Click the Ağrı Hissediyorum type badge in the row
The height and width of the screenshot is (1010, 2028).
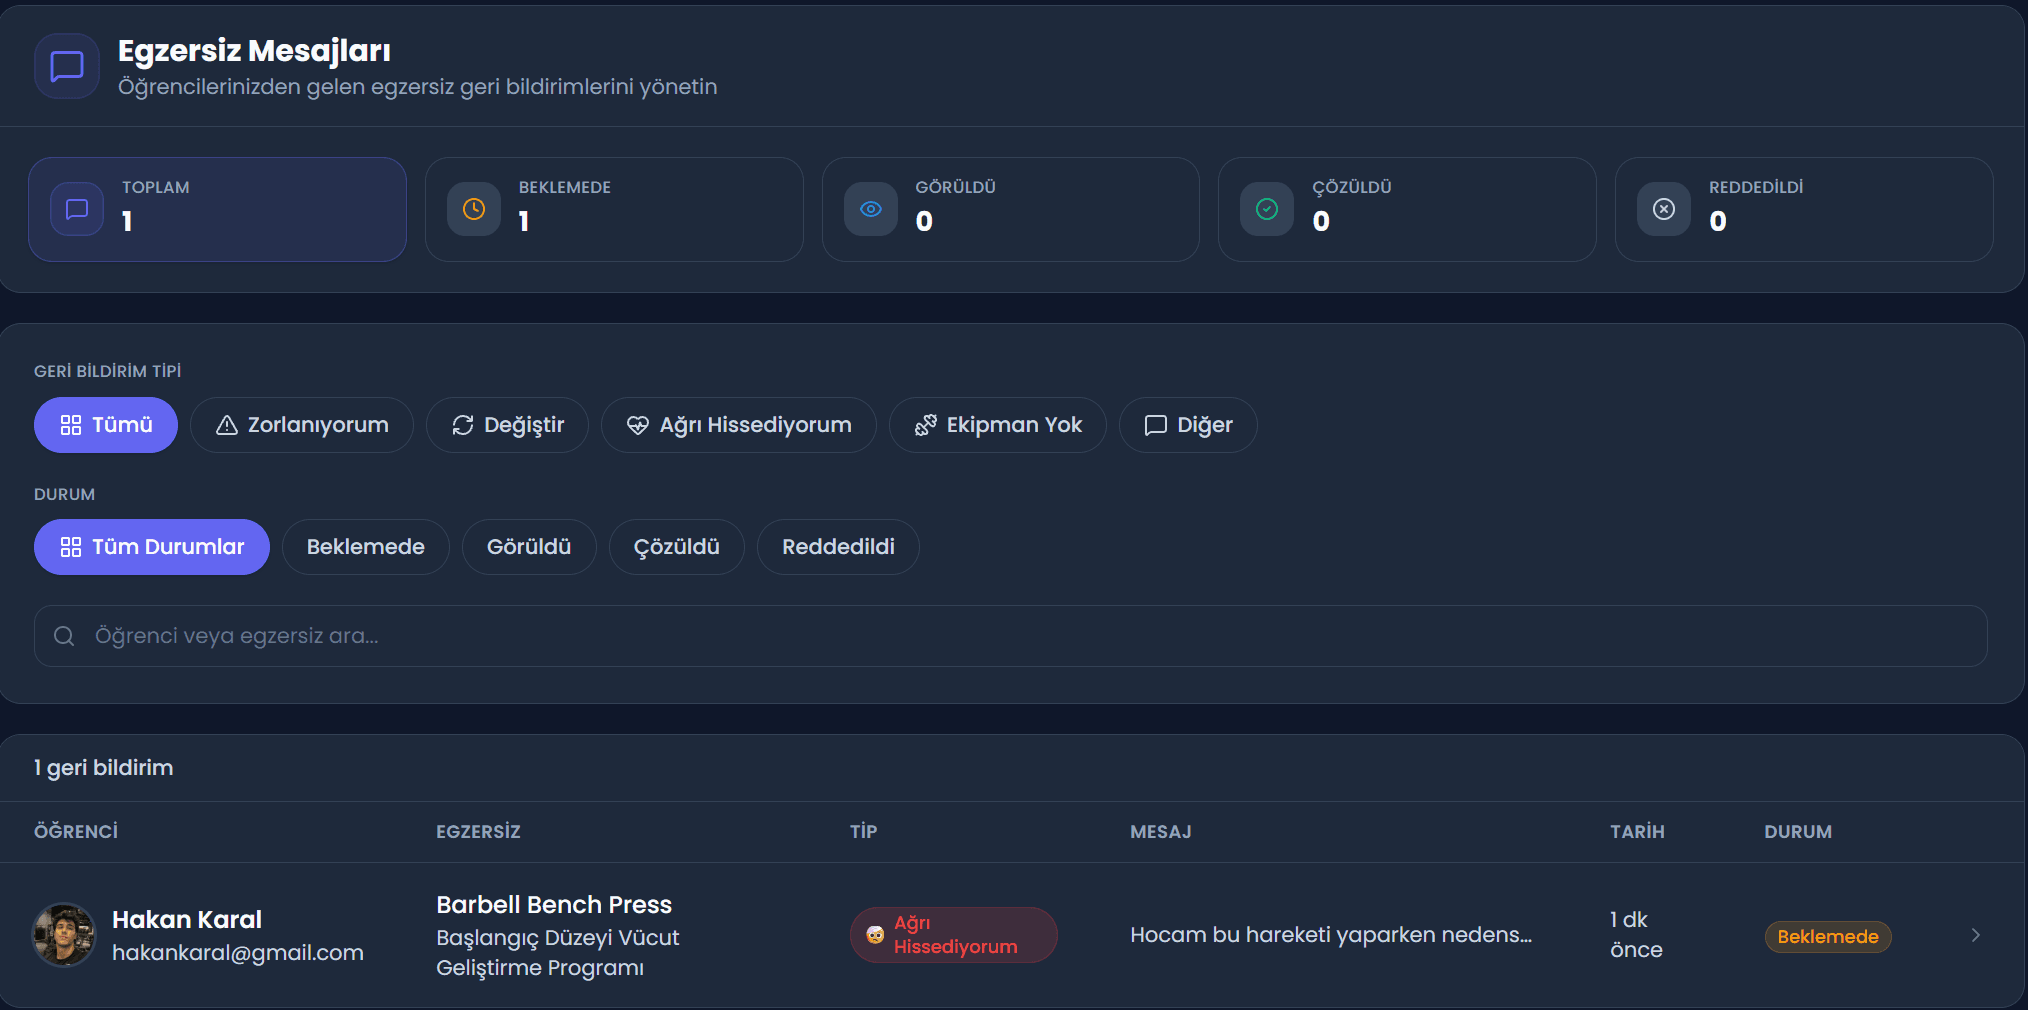point(954,935)
